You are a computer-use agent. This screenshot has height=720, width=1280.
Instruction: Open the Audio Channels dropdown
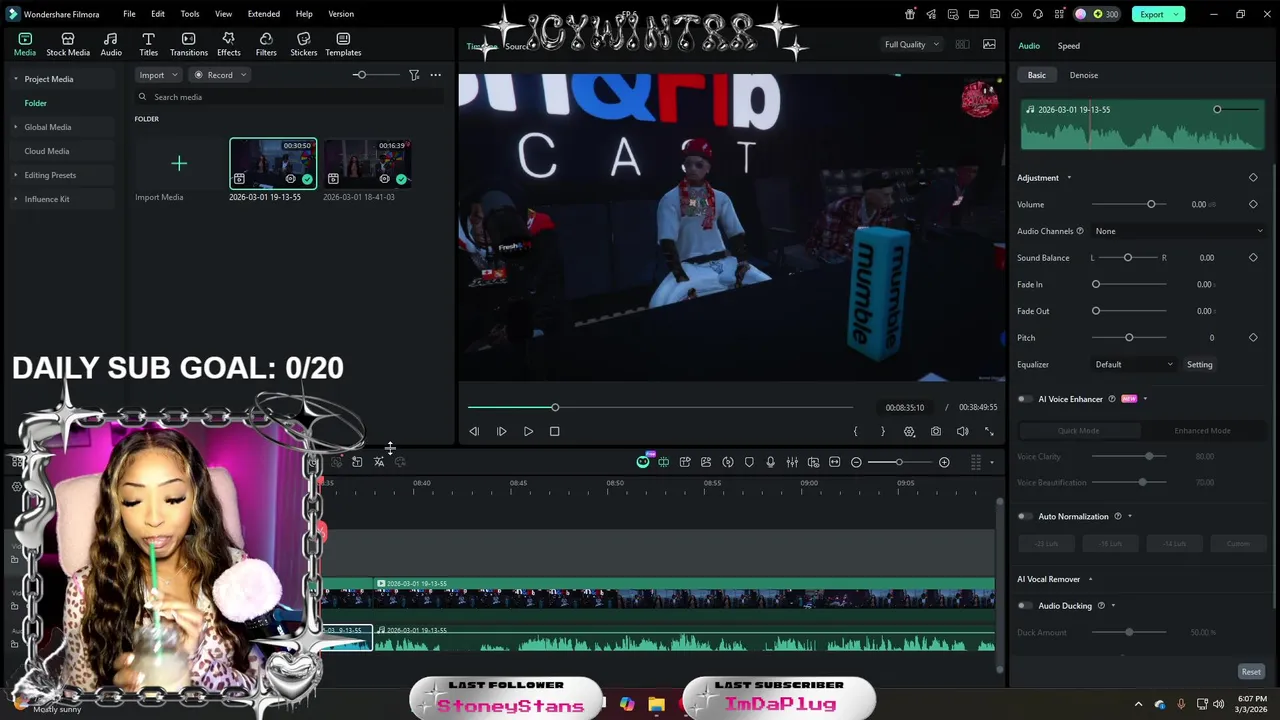point(1177,231)
